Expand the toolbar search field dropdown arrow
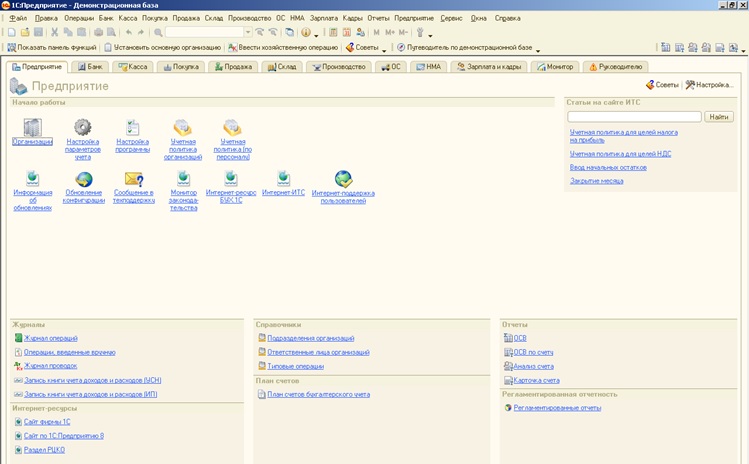The width and height of the screenshot is (749, 464). (248, 32)
